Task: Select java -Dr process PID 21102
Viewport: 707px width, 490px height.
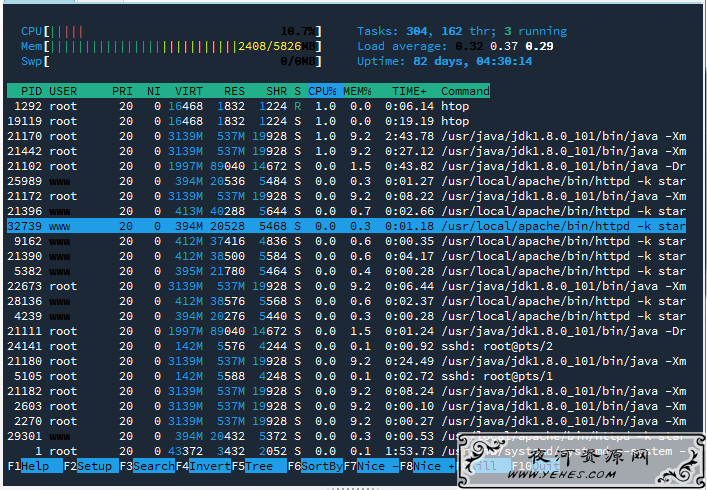Action: (346, 166)
